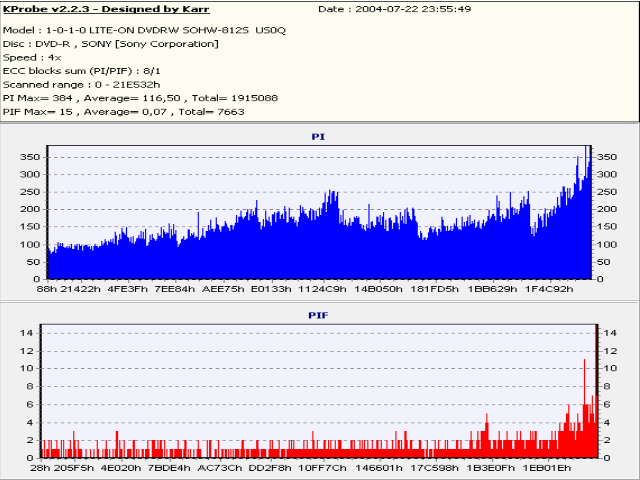The image size is (640, 480).
Task: Select the AC73Ch axis label
Action: [220, 468]
